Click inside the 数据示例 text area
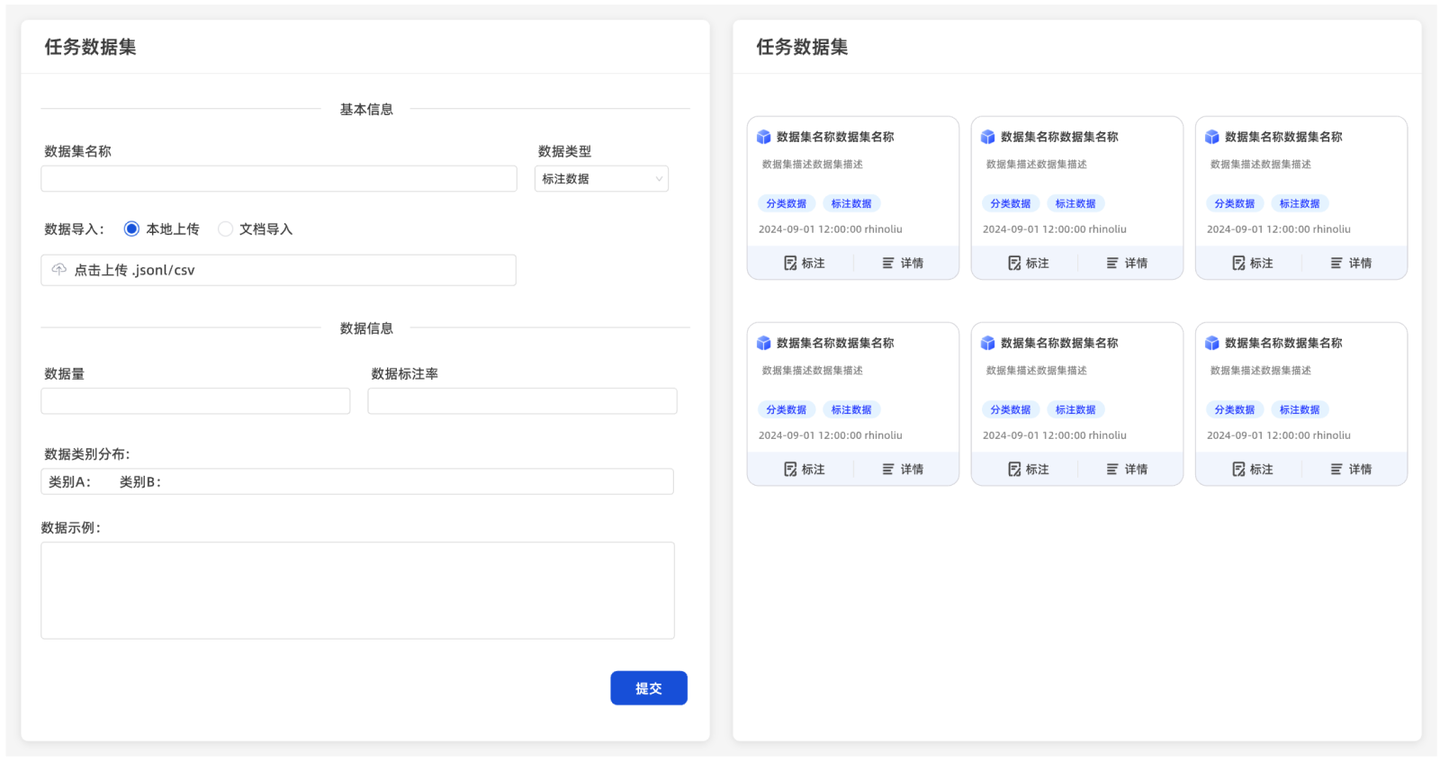Viewport: 1440px width, 762px height. click(357, 590)
